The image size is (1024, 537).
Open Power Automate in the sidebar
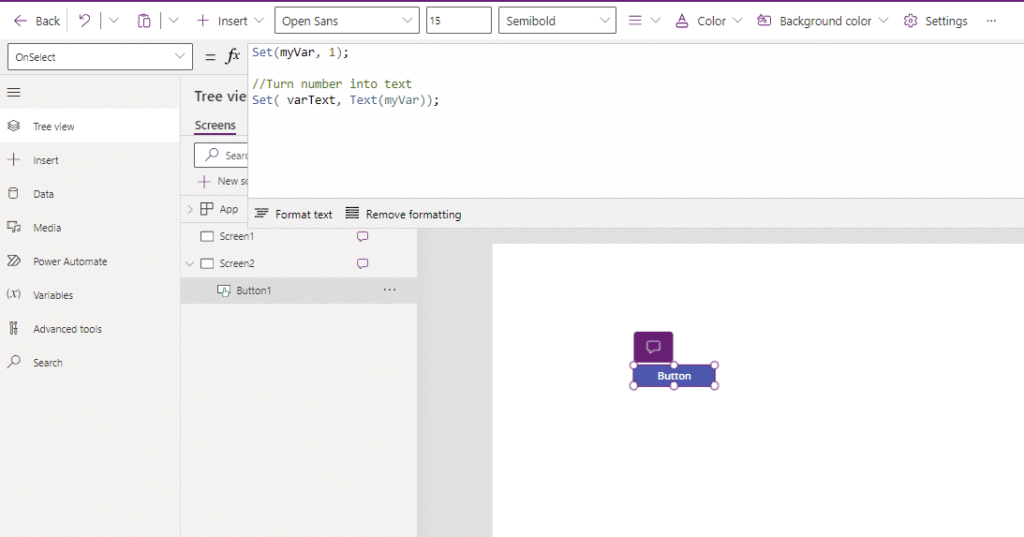pos(89,261)
